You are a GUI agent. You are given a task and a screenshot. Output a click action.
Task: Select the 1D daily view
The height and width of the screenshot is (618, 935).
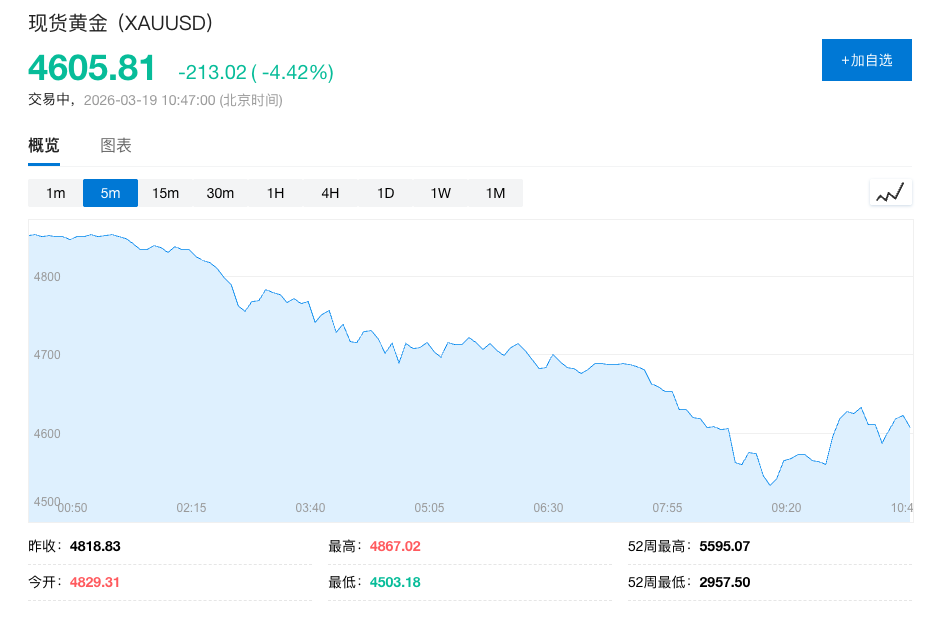[x=385, y=192]
